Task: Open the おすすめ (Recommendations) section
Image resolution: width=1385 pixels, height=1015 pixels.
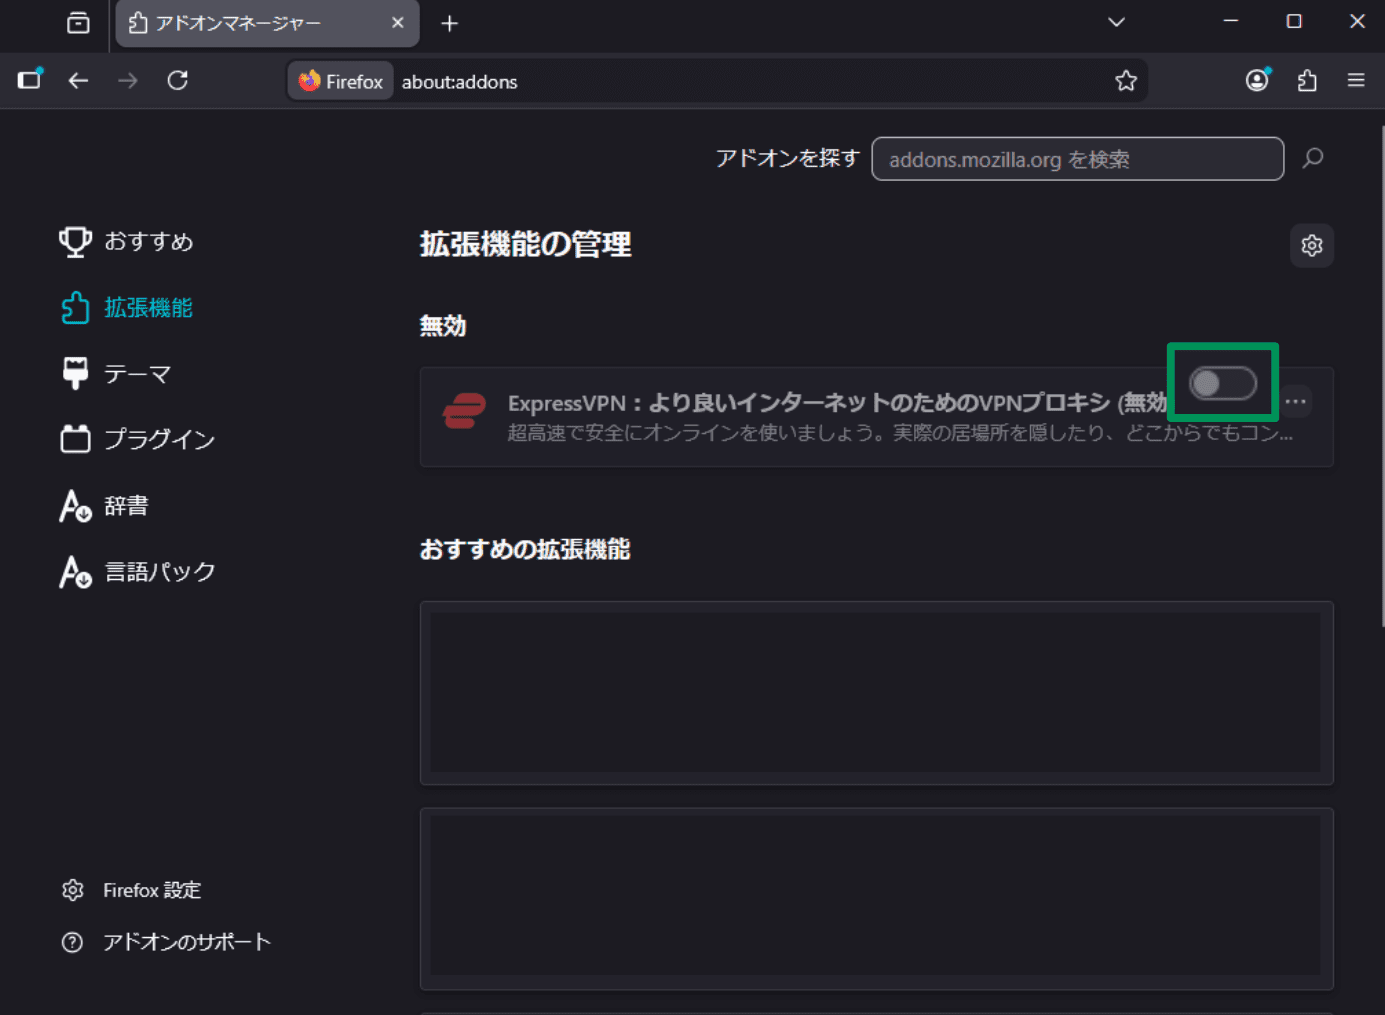Action: point(148,241)
